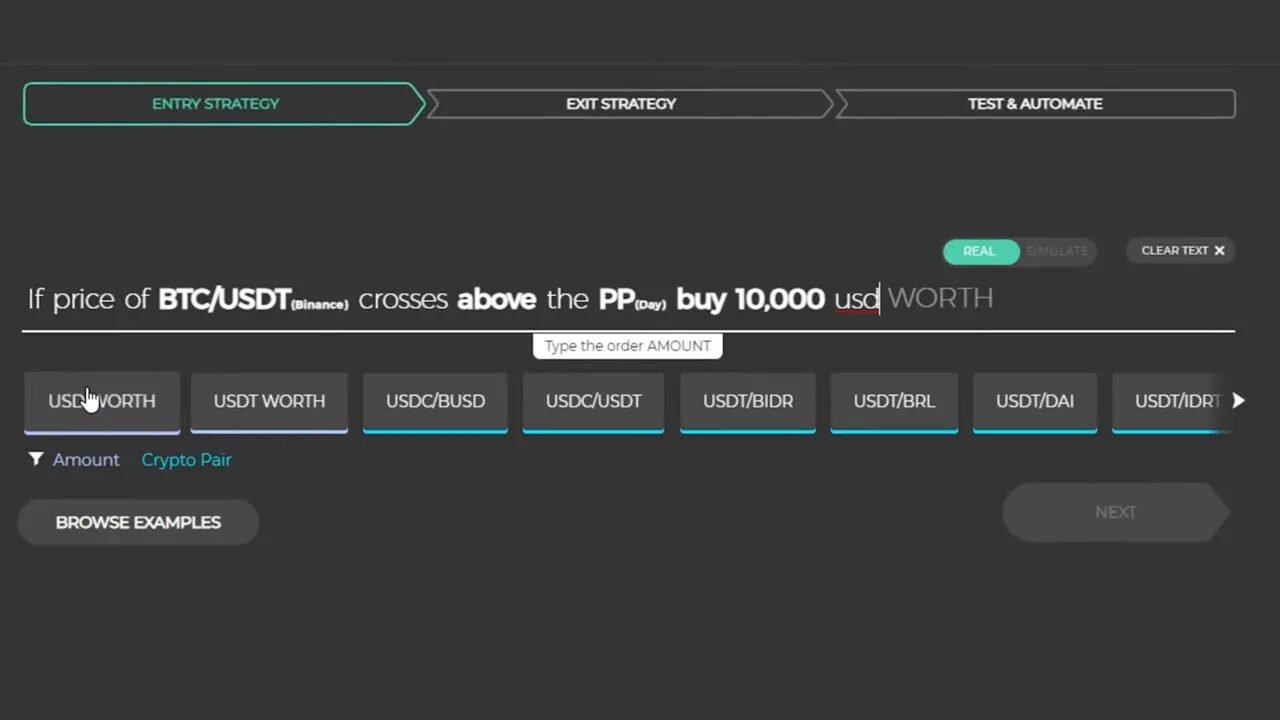Image resolution: width=1280 pixels, height=720 pixels.
Task: Open the EXIT STRATEGY tab
Action: [621, 103]
